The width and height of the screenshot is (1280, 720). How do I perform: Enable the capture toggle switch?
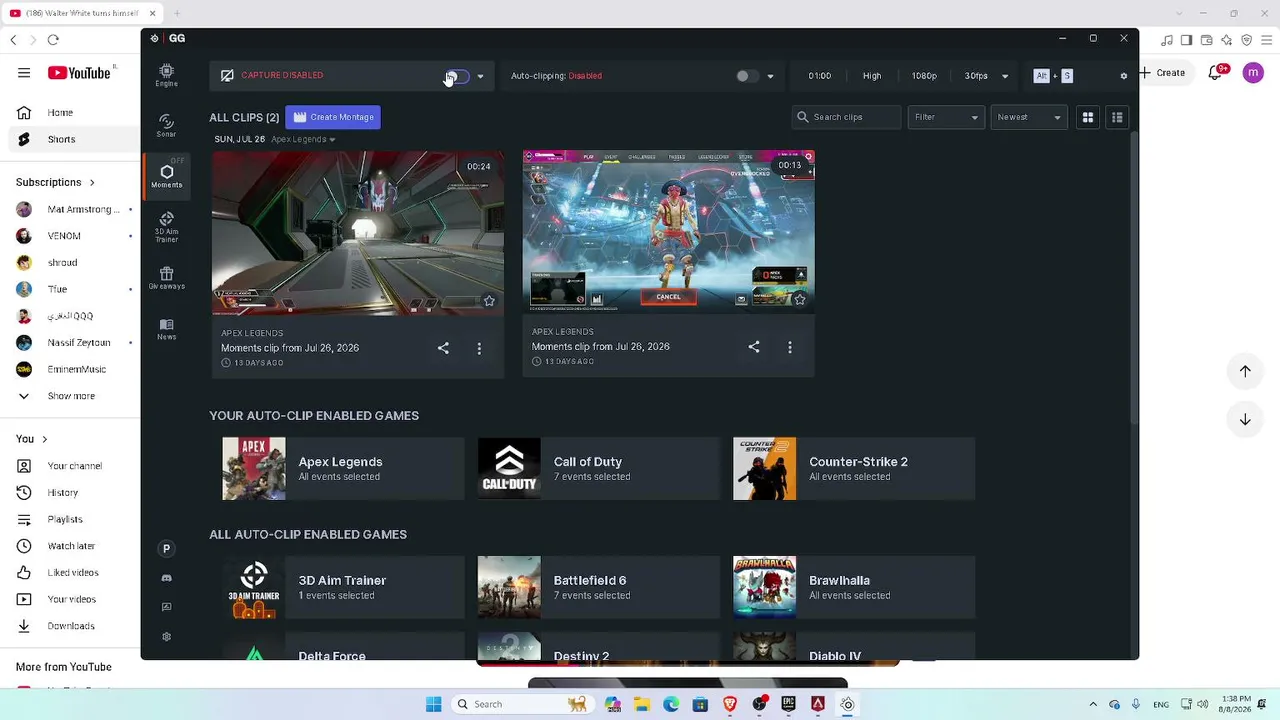coord(458,76)
